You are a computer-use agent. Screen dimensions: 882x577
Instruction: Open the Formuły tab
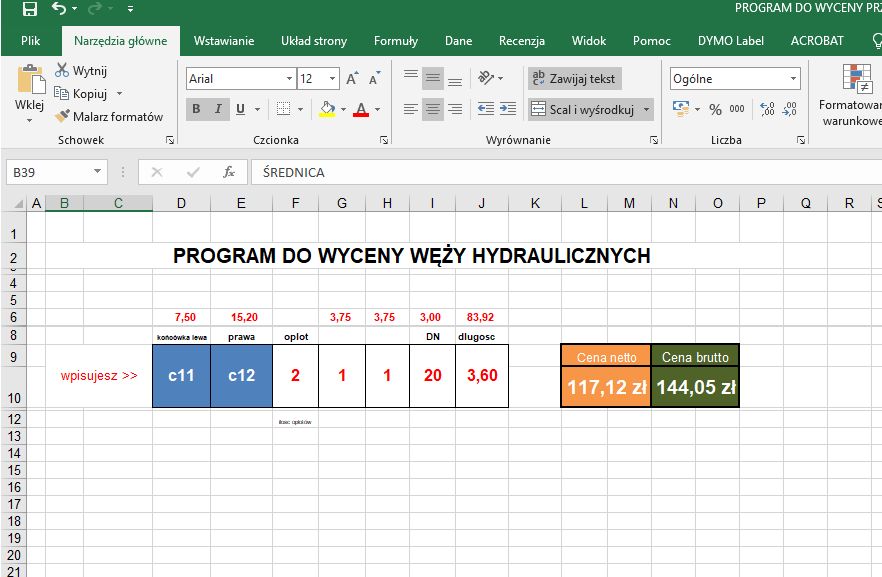click(396, 40)
